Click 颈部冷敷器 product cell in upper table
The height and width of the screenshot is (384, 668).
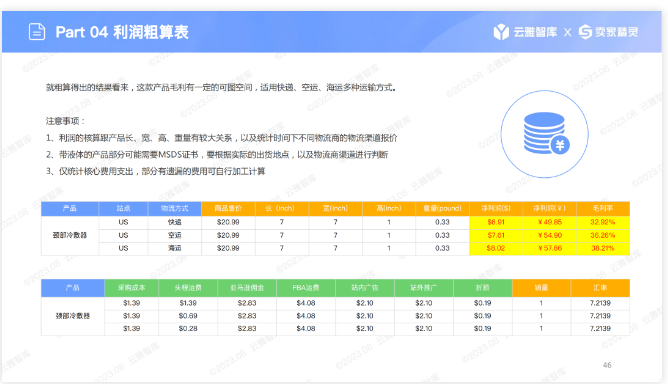point(70,235)
